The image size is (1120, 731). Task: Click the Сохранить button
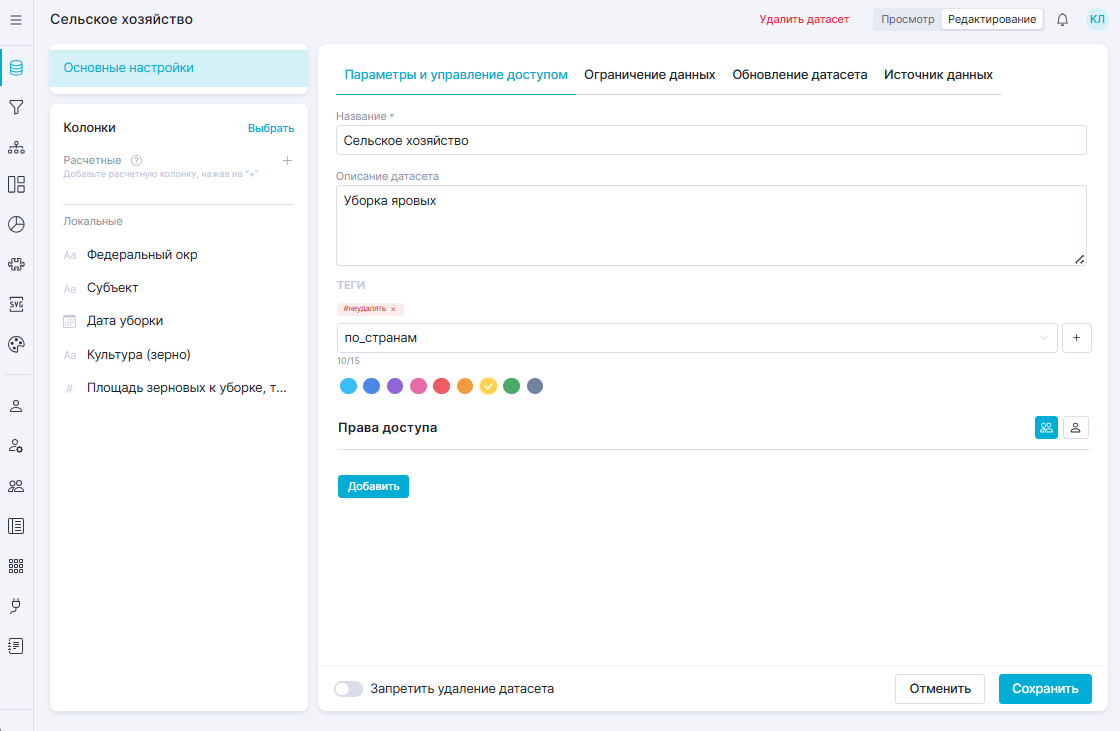click(x=1045, y=689)
